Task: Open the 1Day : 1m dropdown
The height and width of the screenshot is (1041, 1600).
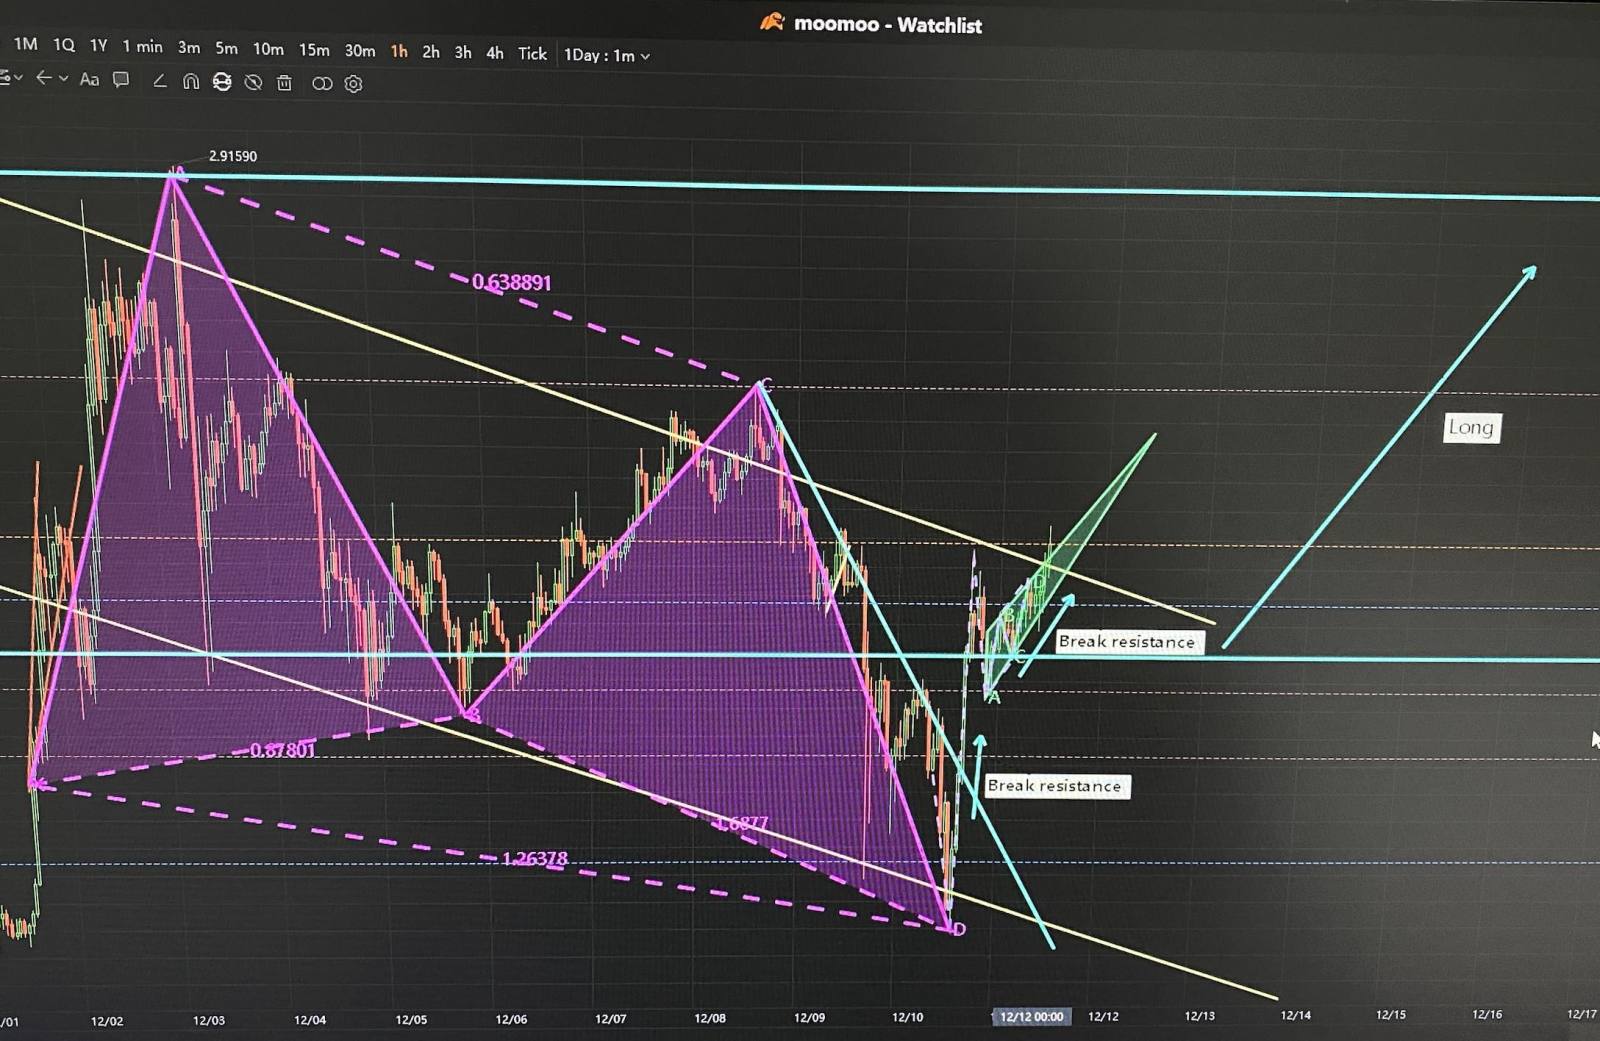Action: tap(607, 55)
